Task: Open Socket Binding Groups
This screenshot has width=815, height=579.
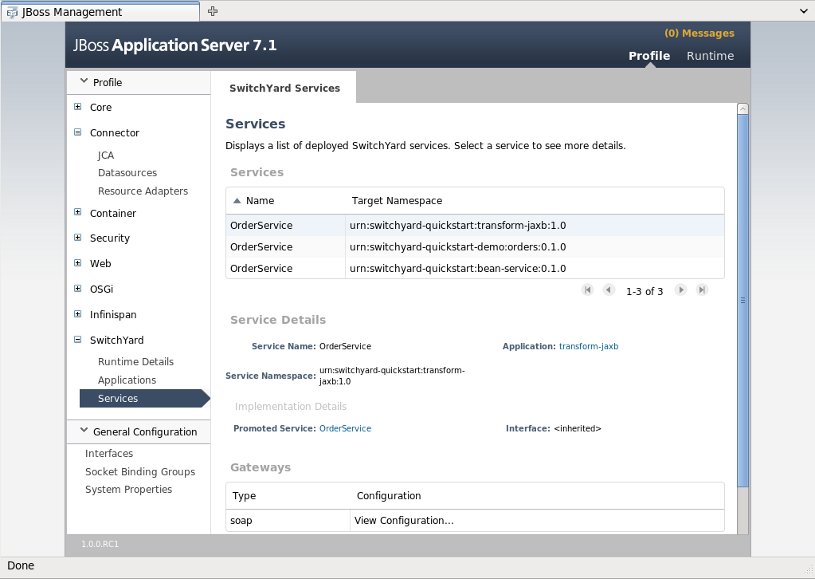Action: (x=140, y=471)
